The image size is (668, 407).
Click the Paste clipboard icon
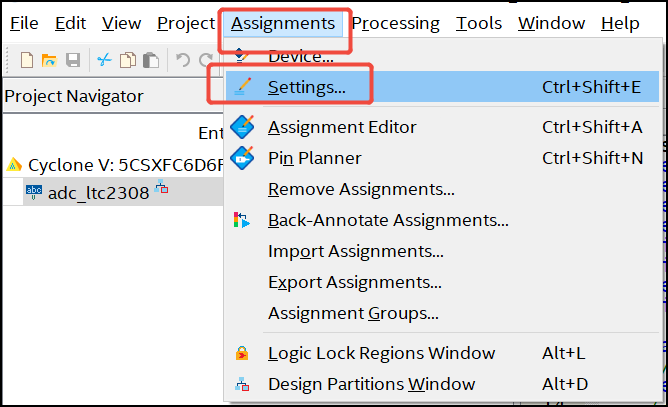tap(149, 60)
